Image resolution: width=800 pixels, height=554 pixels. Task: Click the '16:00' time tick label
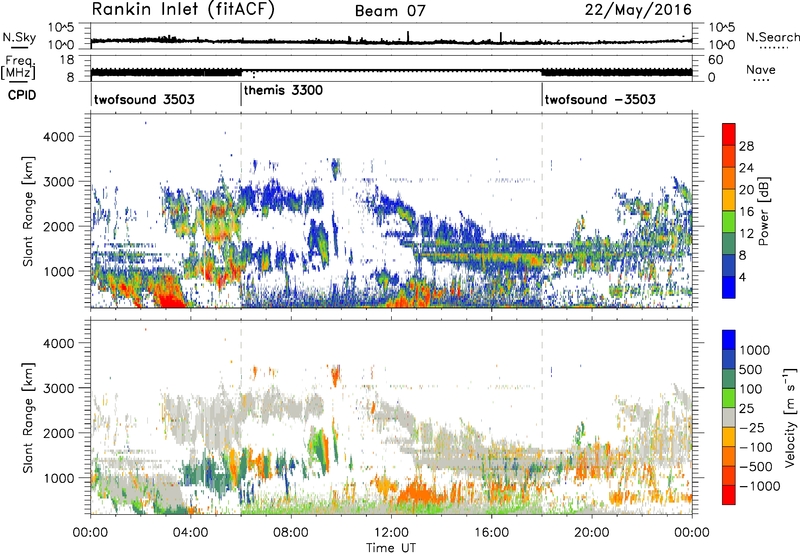491,533
